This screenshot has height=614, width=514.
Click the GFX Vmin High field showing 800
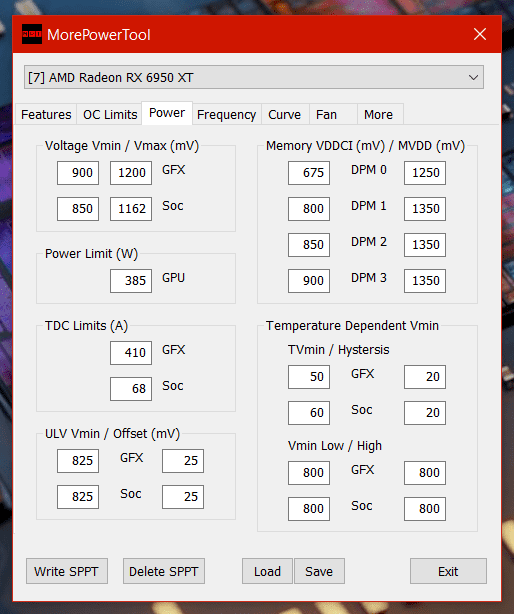pyautogui.click(x=425, y=473)
